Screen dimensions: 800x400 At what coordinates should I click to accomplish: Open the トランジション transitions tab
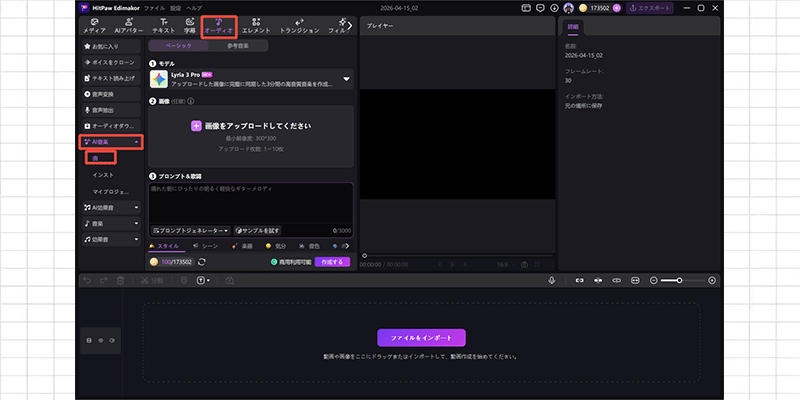299,26
